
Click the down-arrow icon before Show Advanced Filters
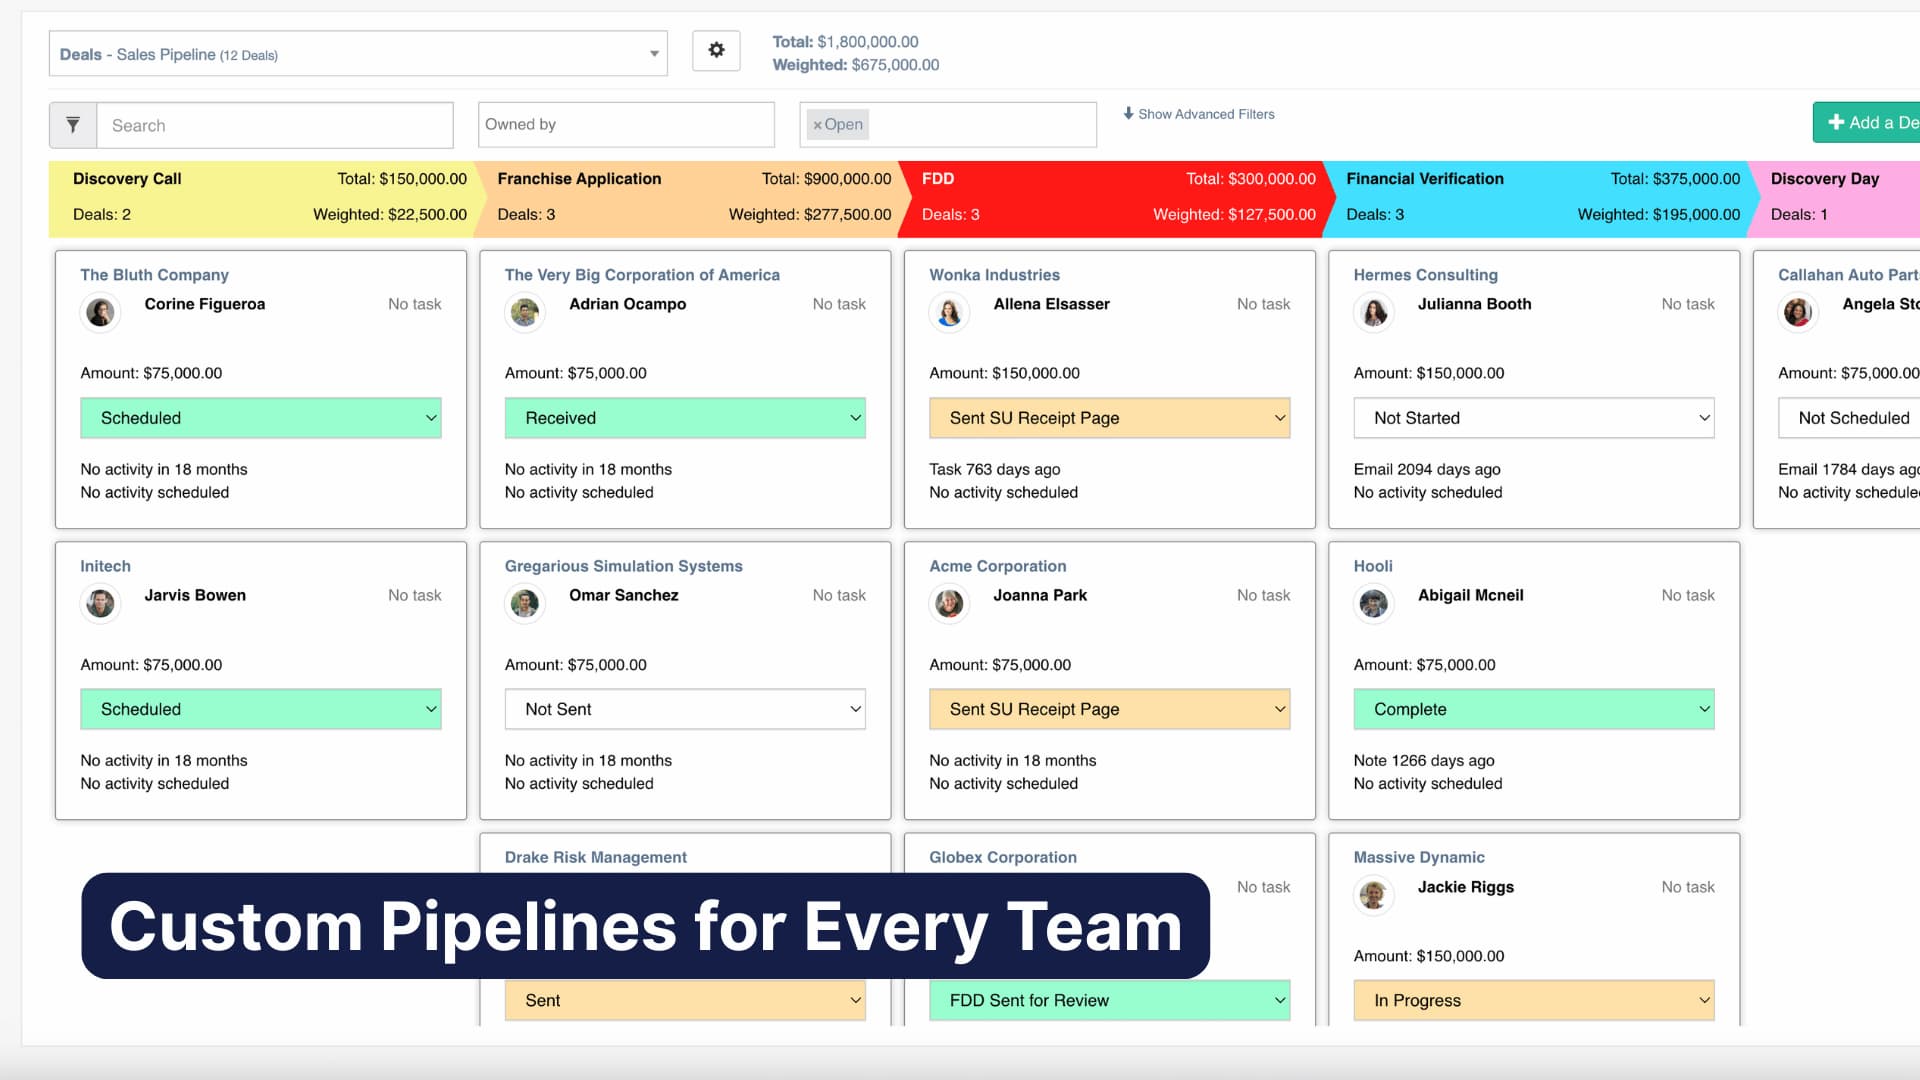1128,114
